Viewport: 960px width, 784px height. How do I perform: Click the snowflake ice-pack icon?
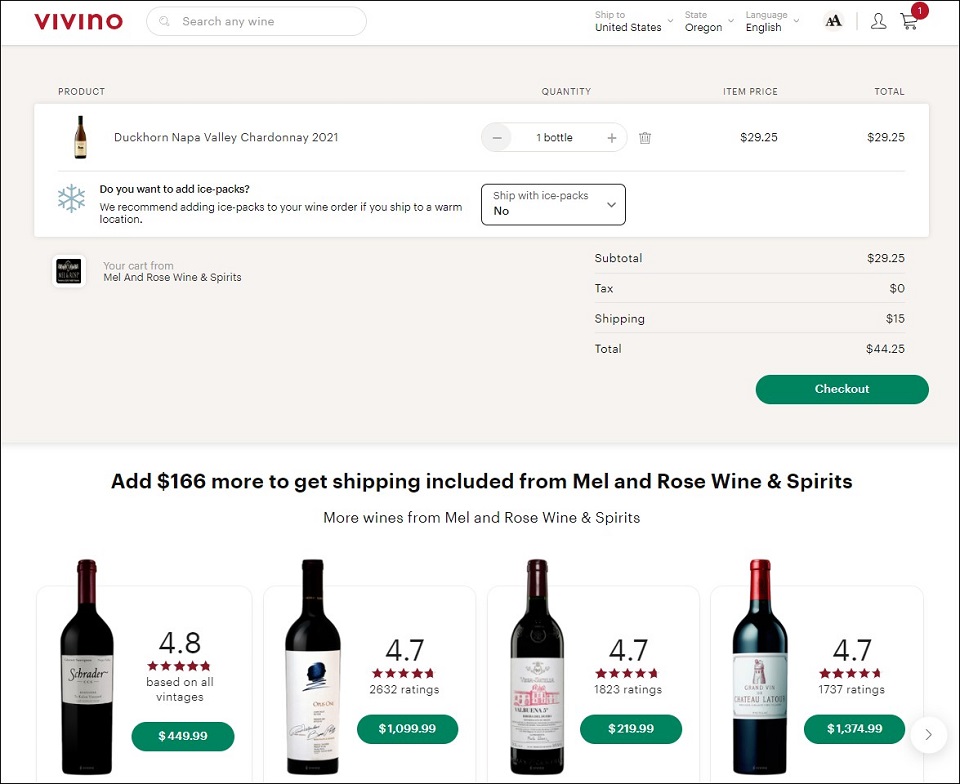click(x=71, y=198)
